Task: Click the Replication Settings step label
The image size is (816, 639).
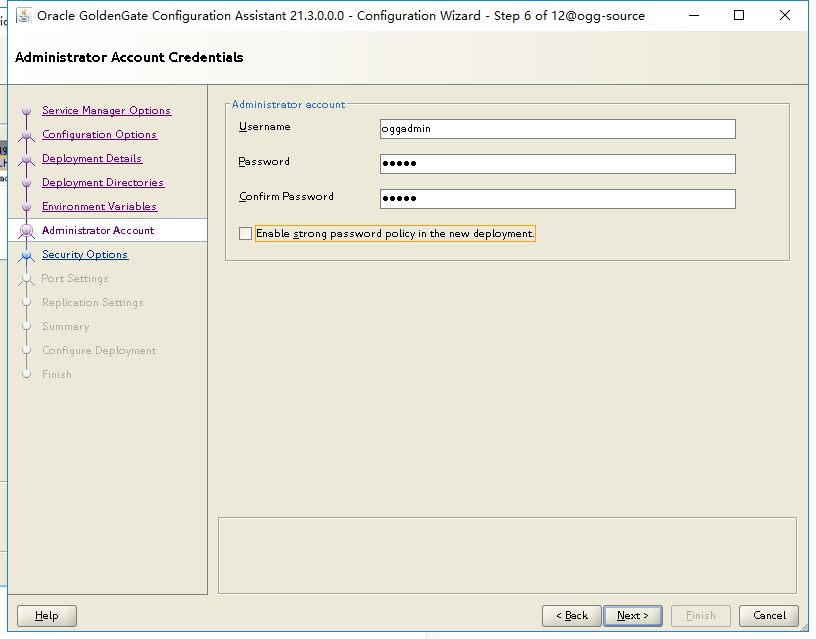Action: tap(93, 302)
